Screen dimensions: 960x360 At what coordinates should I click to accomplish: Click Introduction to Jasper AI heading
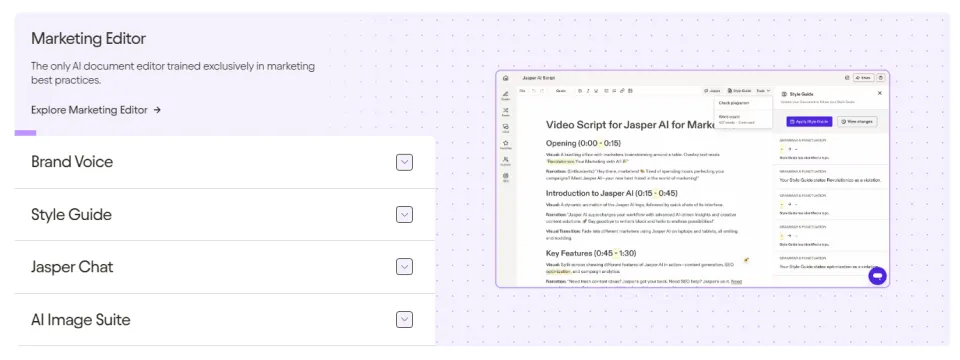pos(612,193)
